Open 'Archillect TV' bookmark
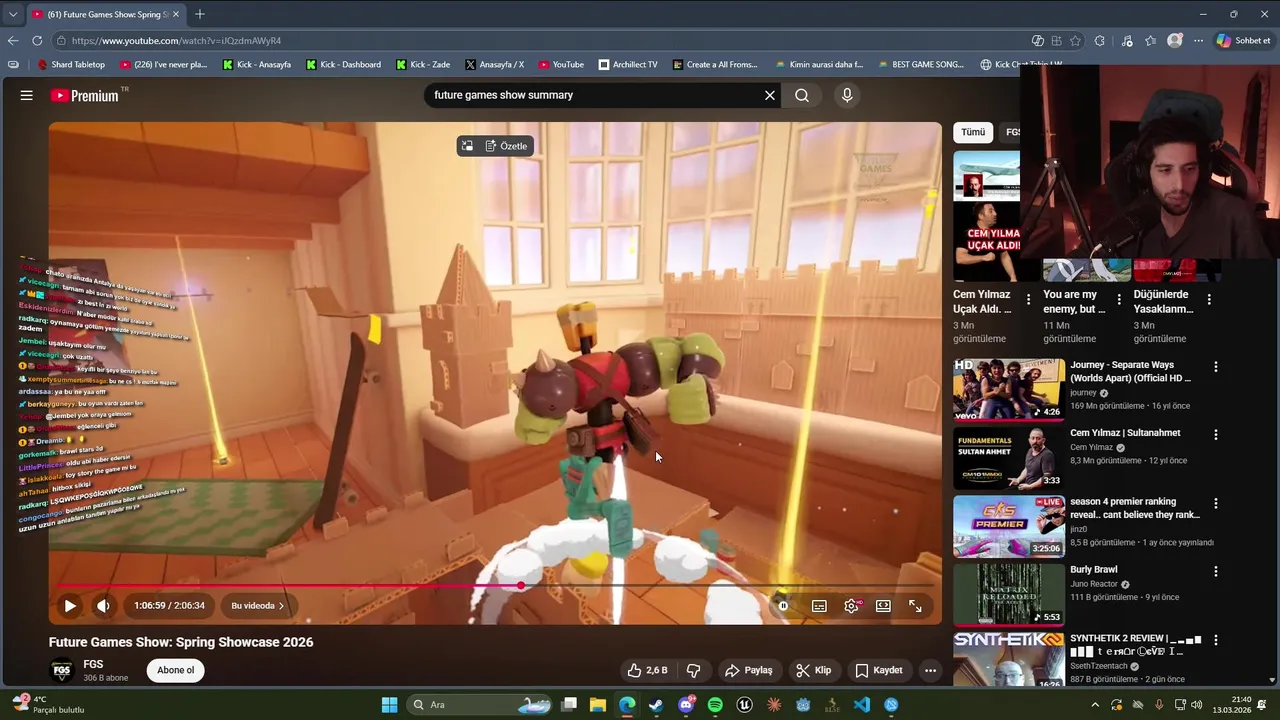Viewport: 1280px width, 720px height. [x=628, y=64]
